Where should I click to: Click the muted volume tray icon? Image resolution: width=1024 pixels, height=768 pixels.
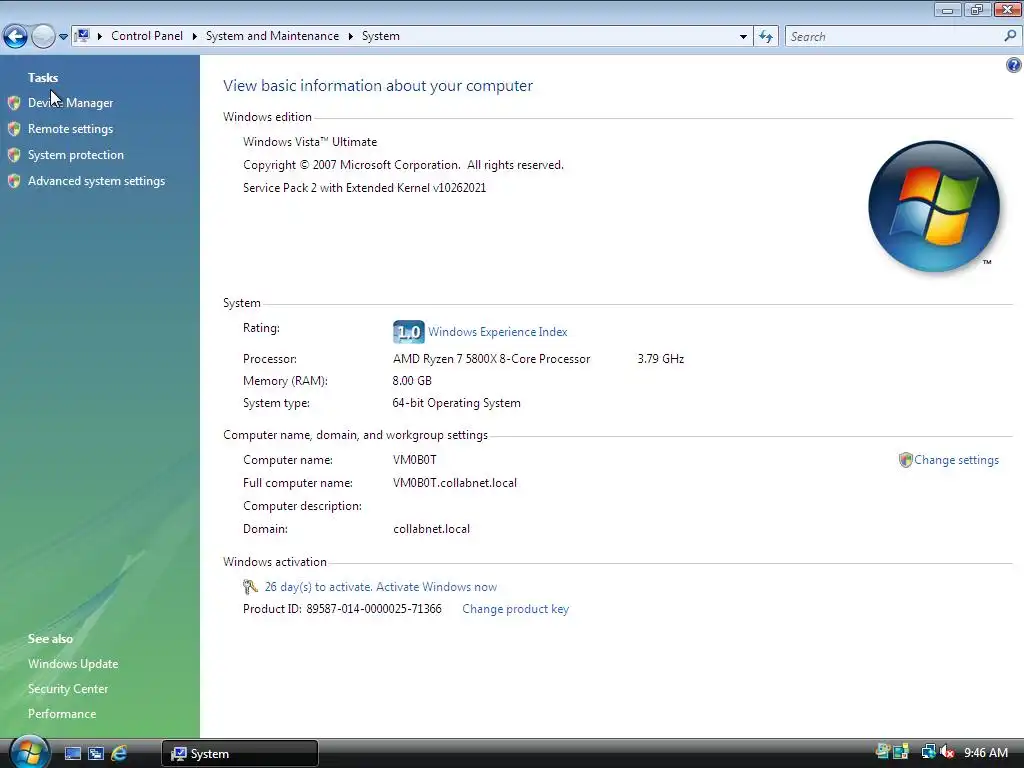[947, 752]
